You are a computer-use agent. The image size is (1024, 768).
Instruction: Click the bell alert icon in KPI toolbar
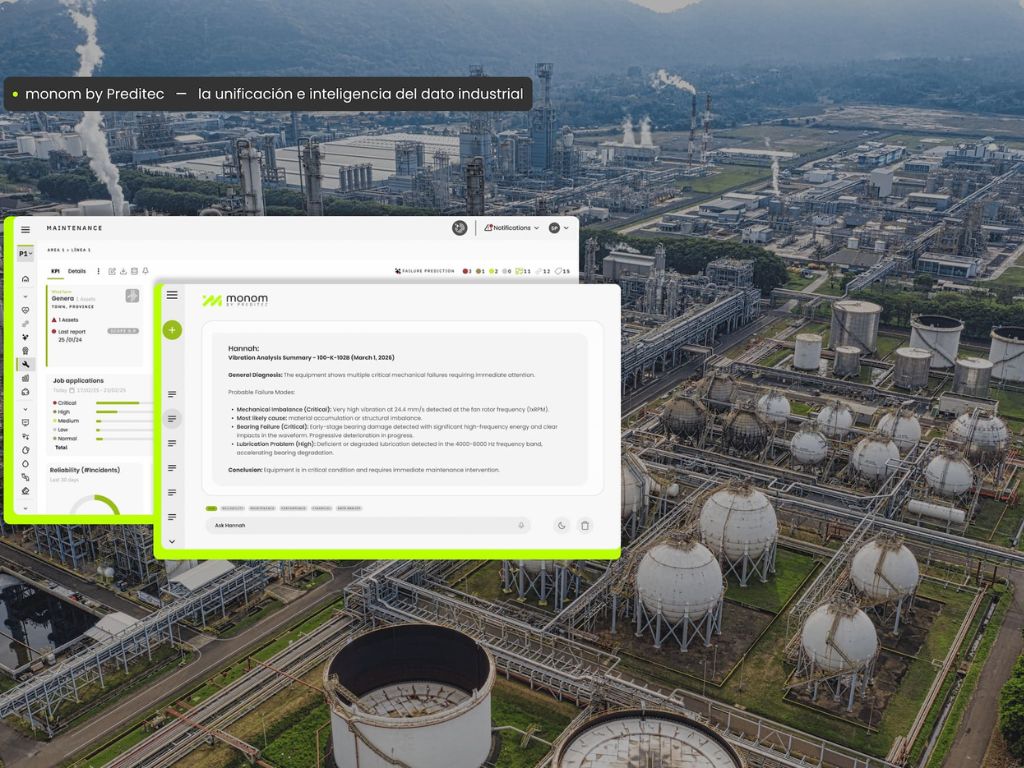[x=145, y=271]
